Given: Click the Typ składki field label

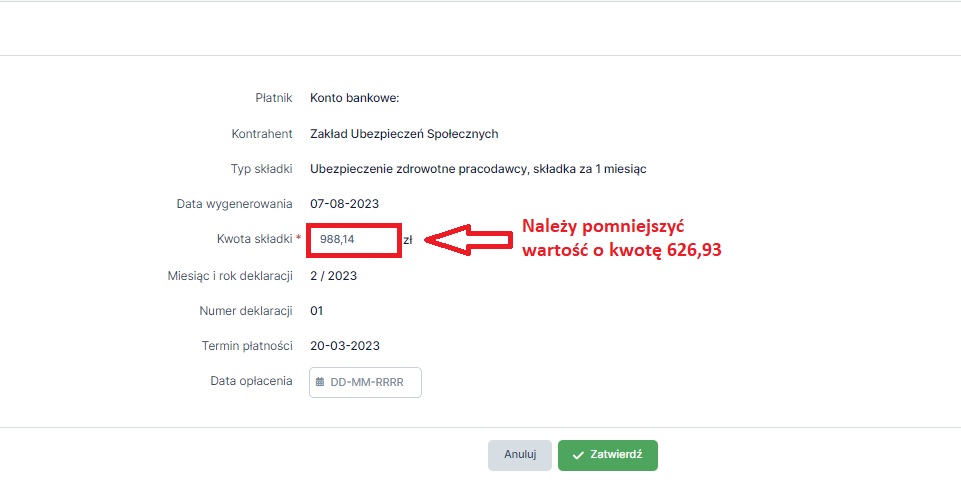Looking at the screenshot, I should 262,169.
